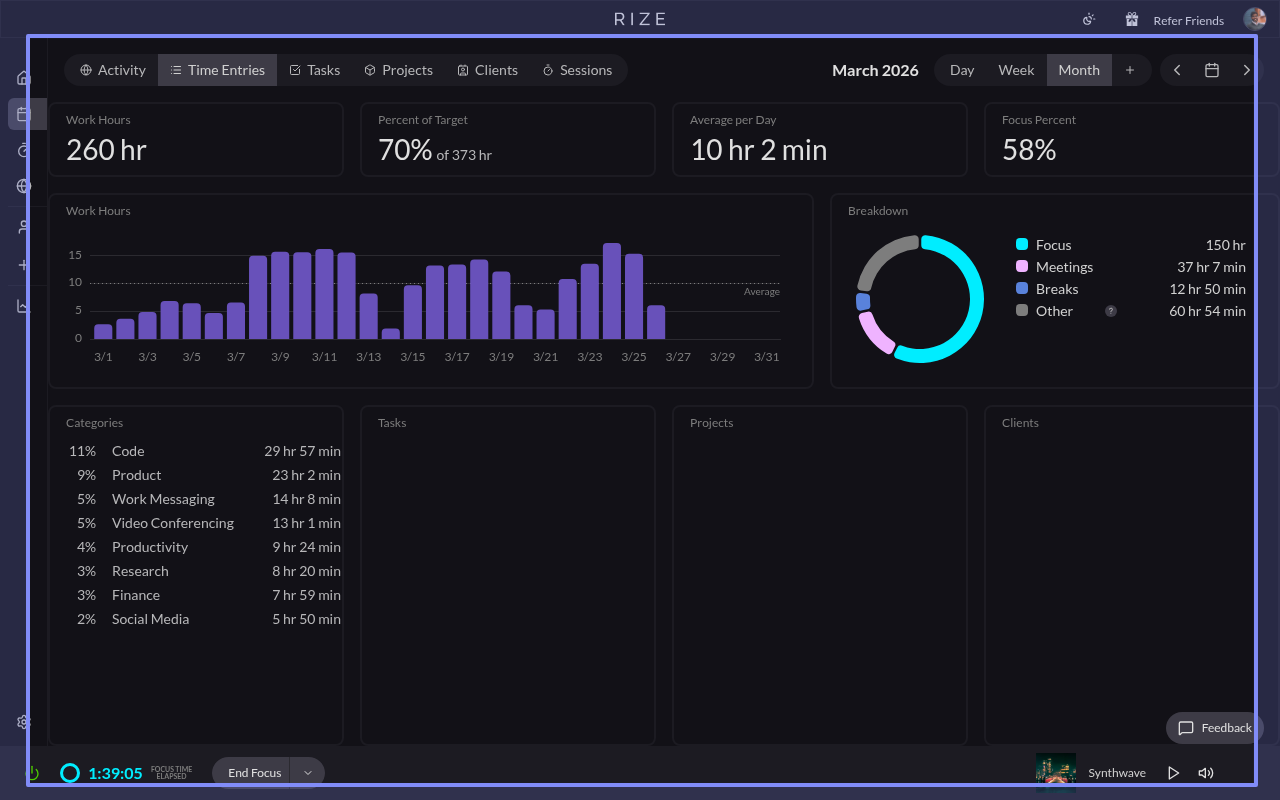Viewport: 1280px width, 800px height.
Task: Open the settings gear in the sidebar
Action: 23,722
